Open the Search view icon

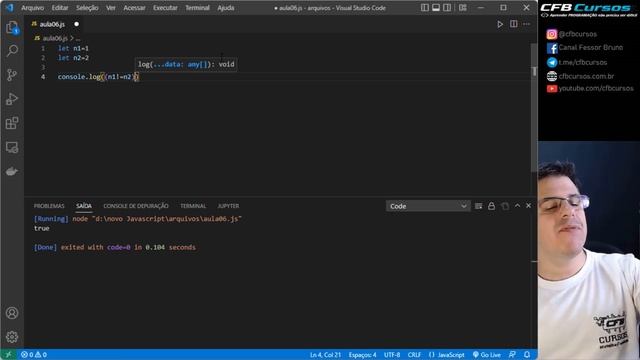click(x=12, y=51)
